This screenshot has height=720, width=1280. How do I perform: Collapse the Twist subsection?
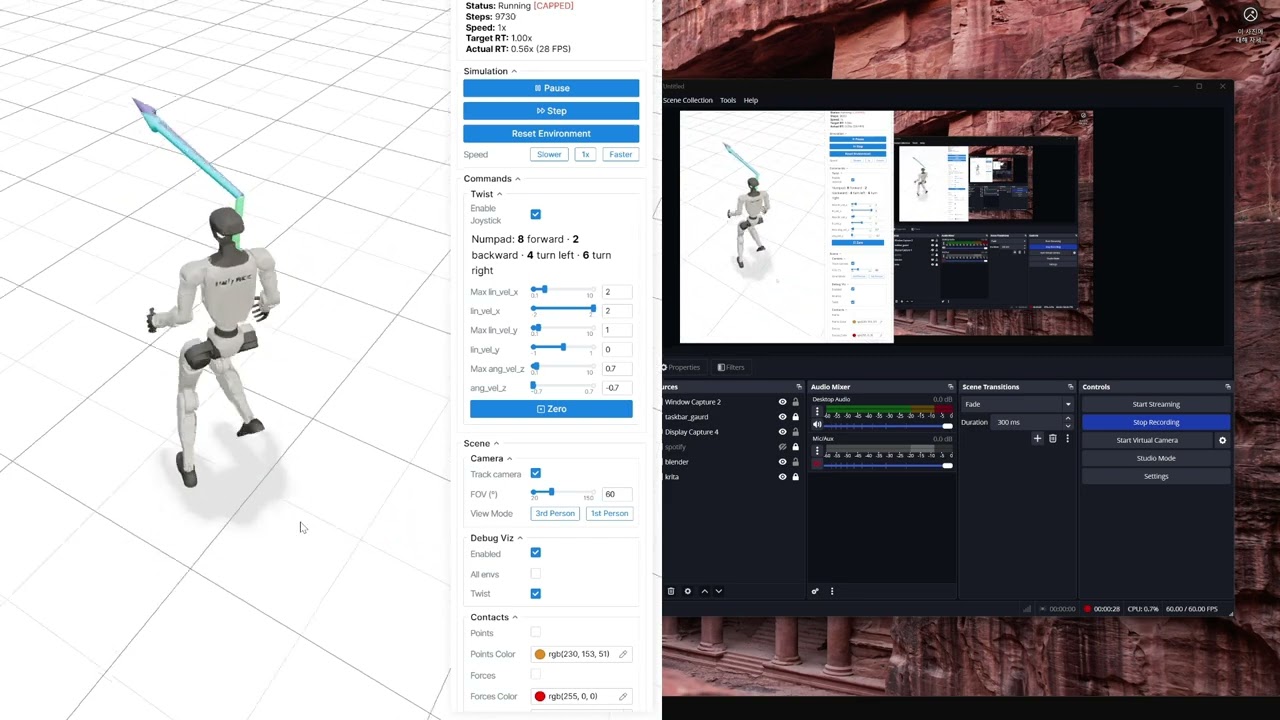[x=486, y=194]
